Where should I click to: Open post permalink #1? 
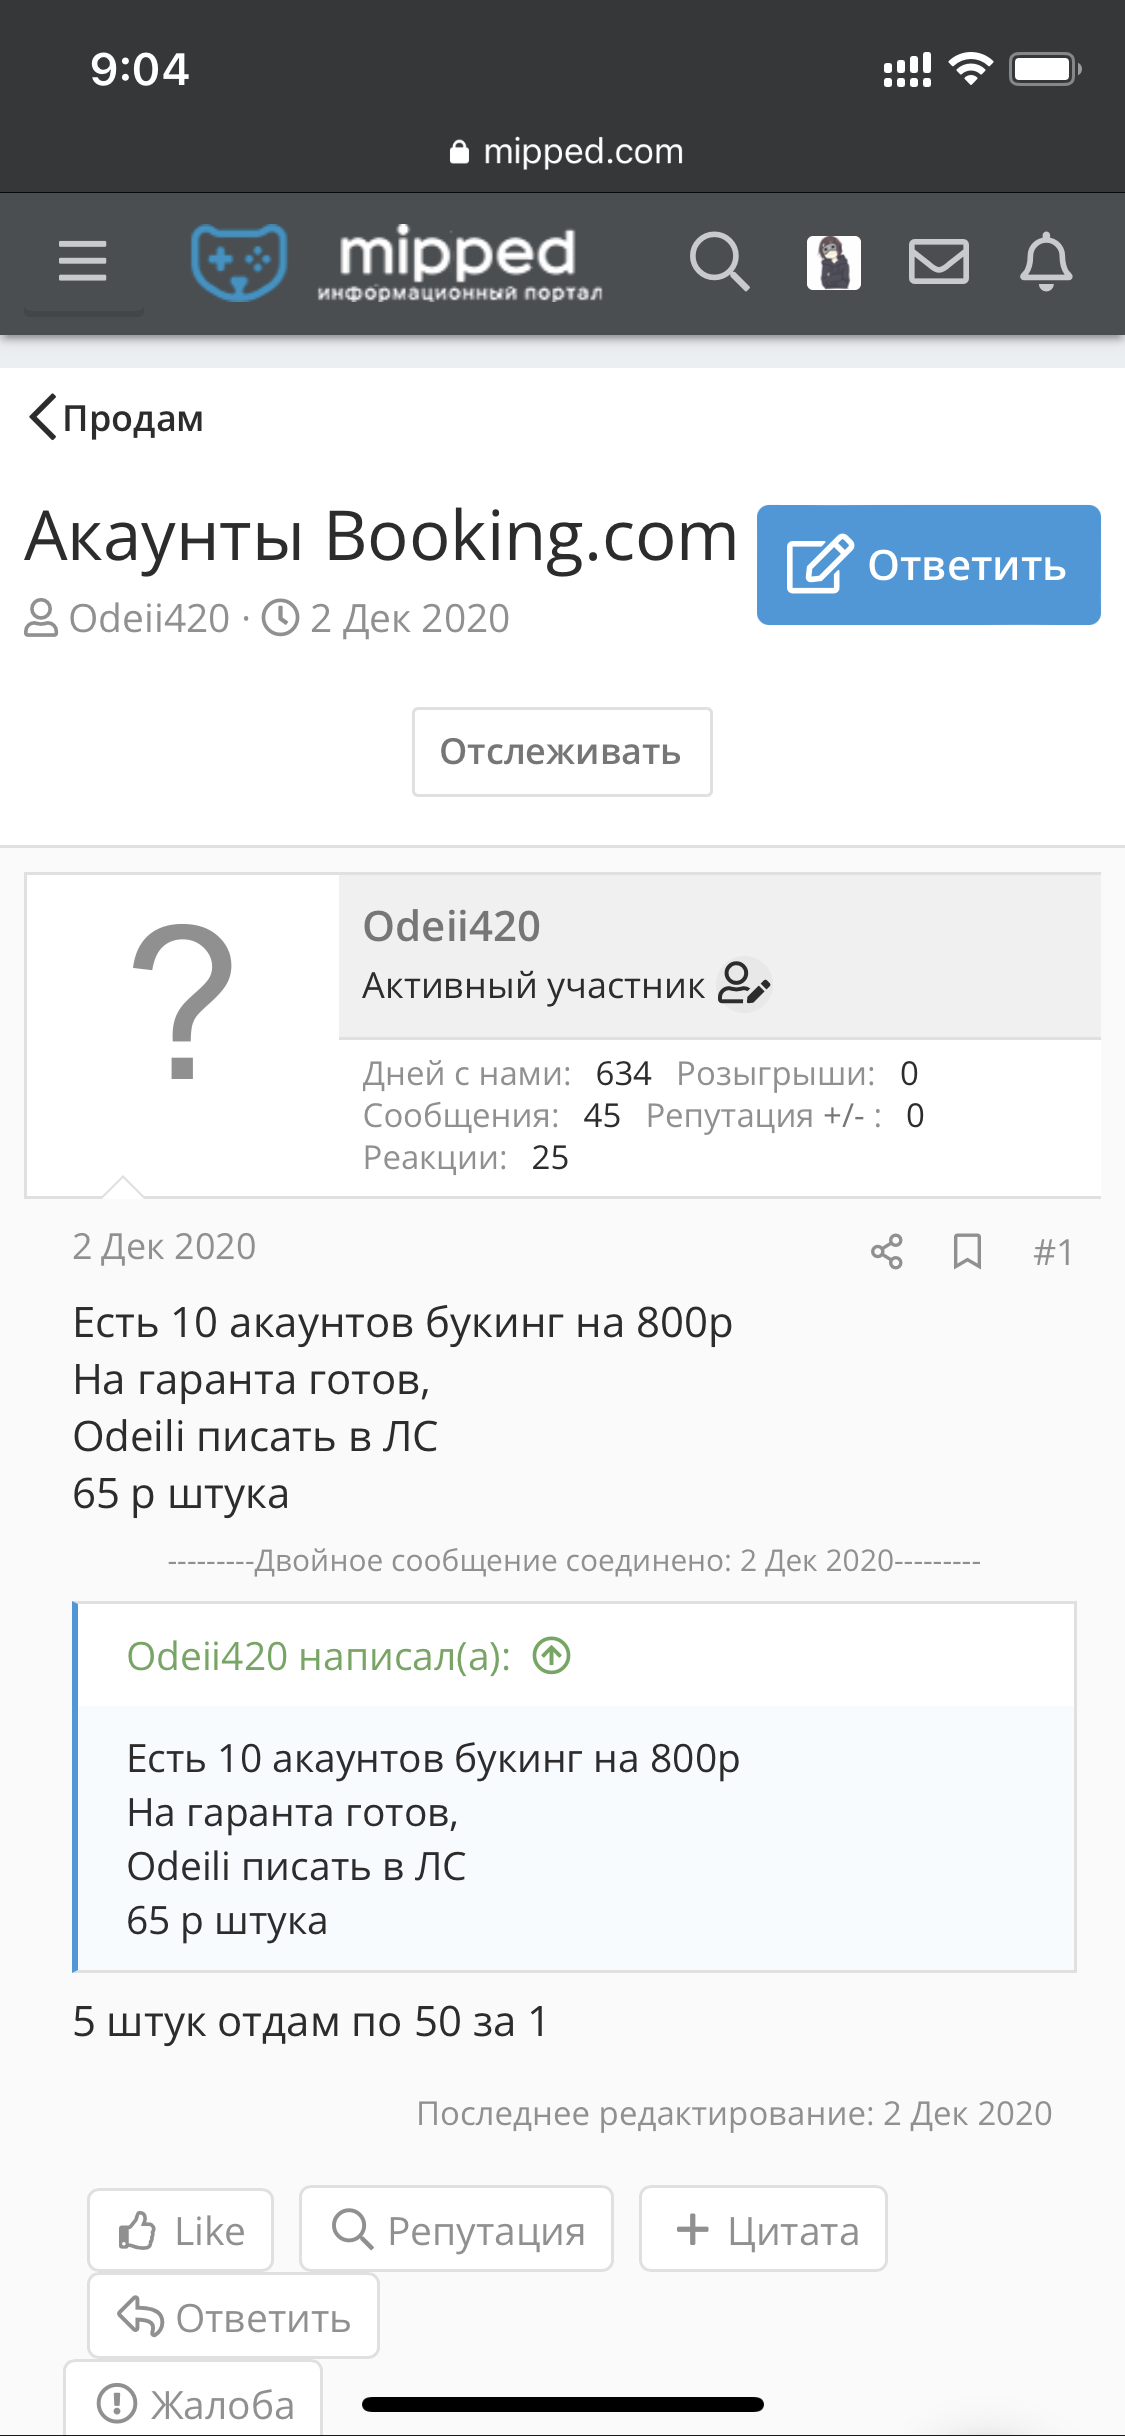[x=1053, y=1252]
